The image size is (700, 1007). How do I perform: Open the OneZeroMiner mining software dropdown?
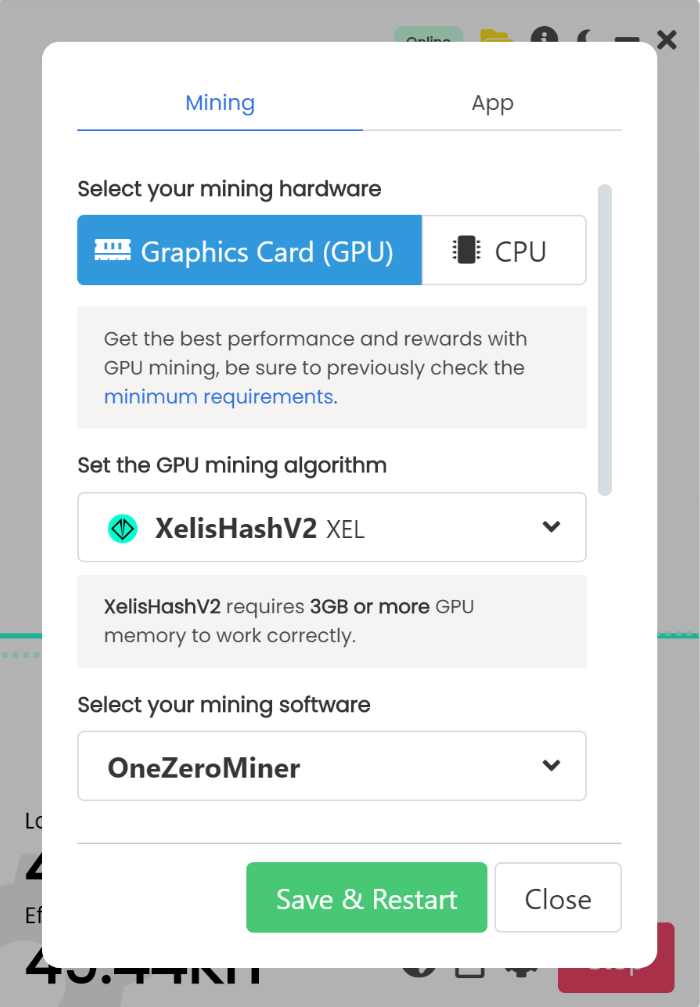[x=332, y=766]
